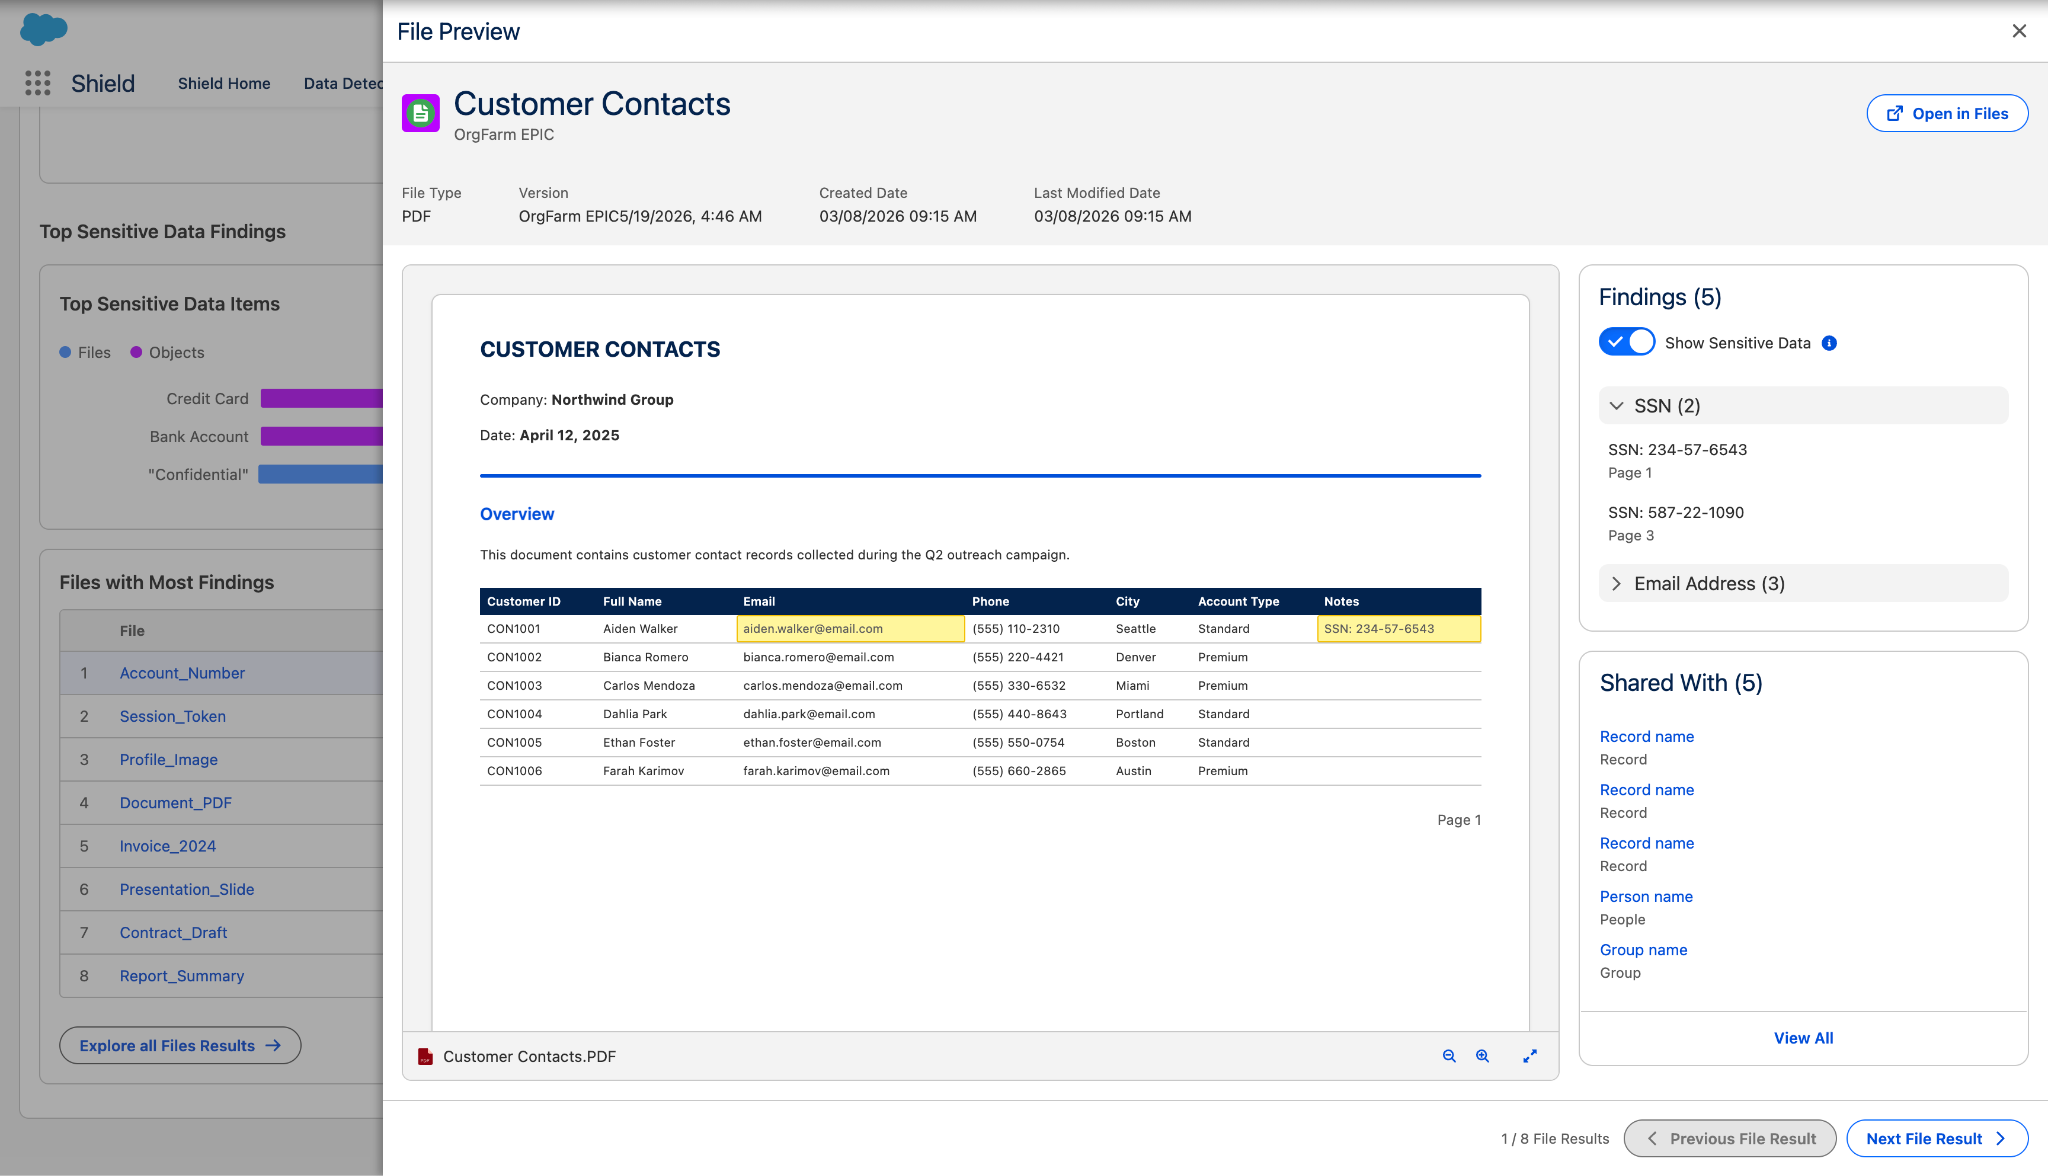Click the zoom out magnifier icon

coord(1449,1056)
